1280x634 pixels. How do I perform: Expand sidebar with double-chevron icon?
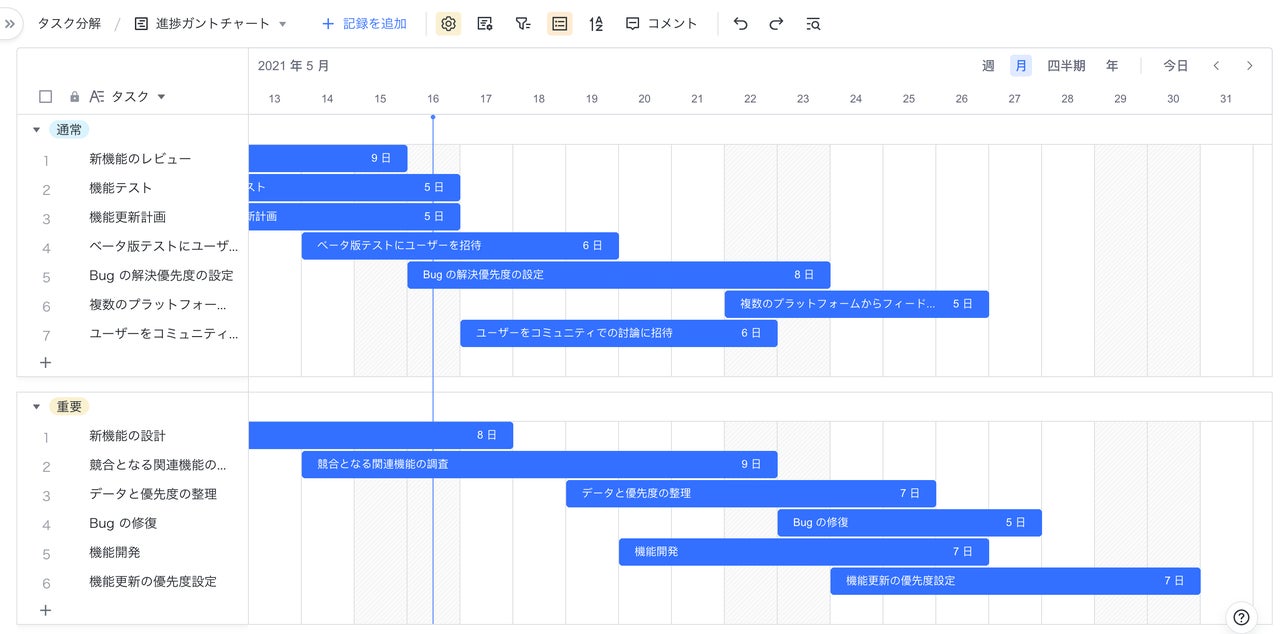[11, 23]
